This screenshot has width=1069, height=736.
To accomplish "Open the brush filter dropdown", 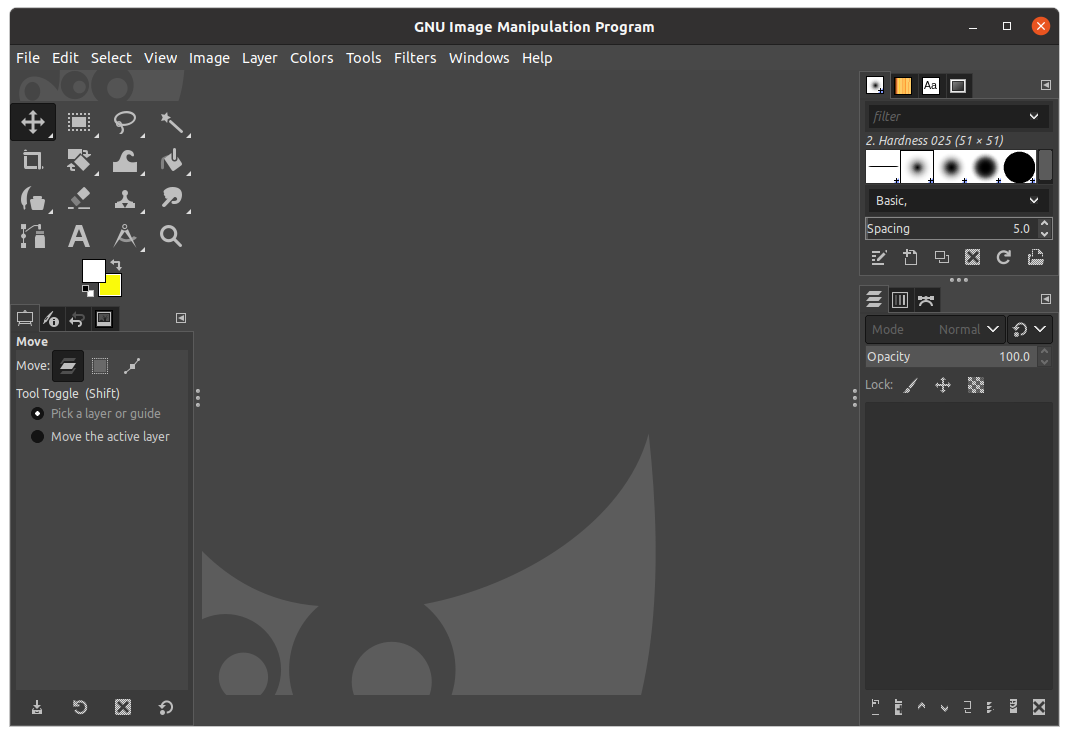I will (x=1034, y=117).
